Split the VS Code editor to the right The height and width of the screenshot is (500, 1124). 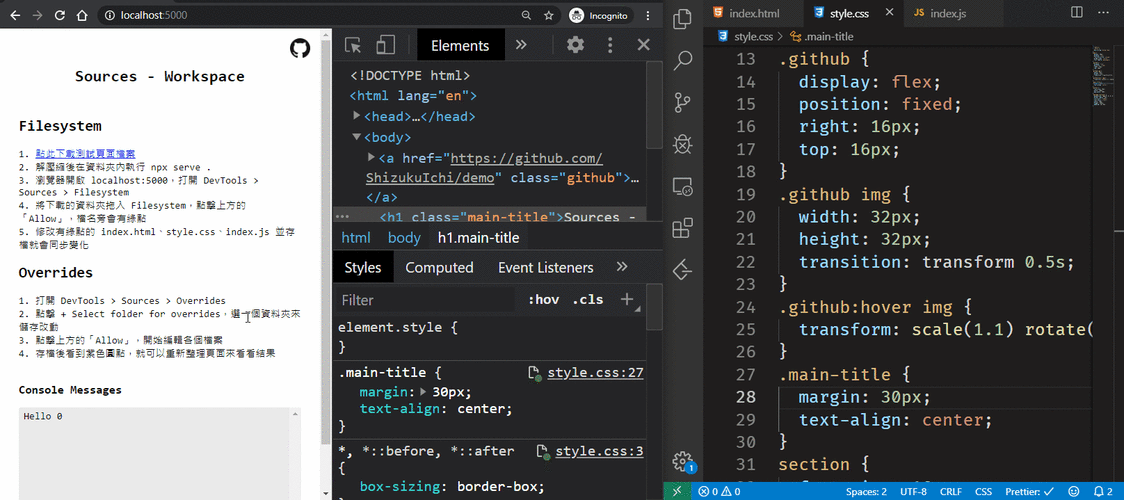1076,13
